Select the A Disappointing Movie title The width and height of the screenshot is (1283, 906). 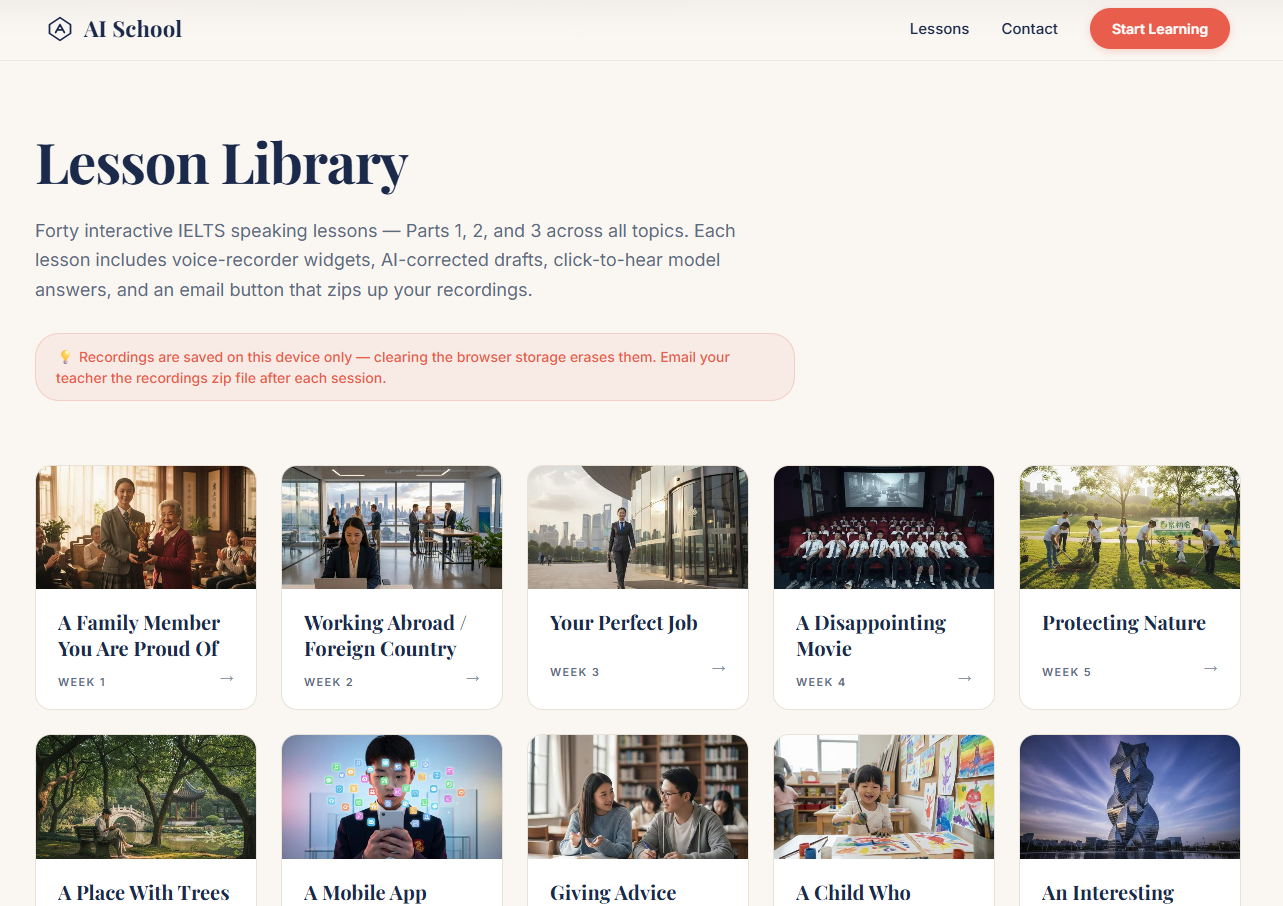(x=871, y=636)
